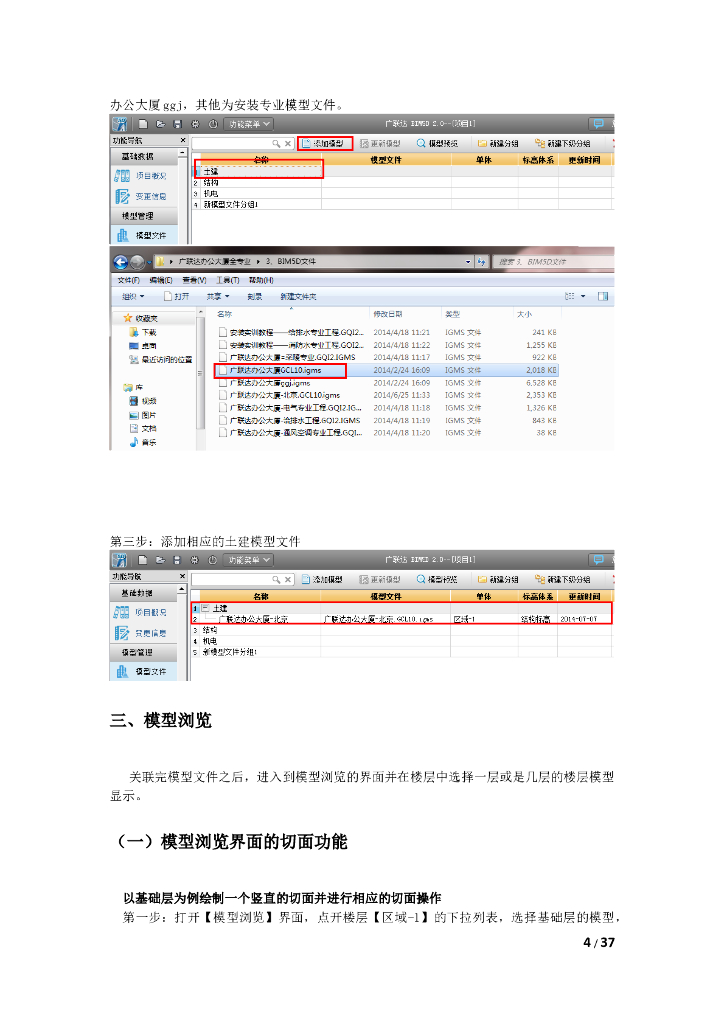Screen dimensions: 724x1024
Task: Open the 查看(V) menu in Explorer
Action: (194, 280)
